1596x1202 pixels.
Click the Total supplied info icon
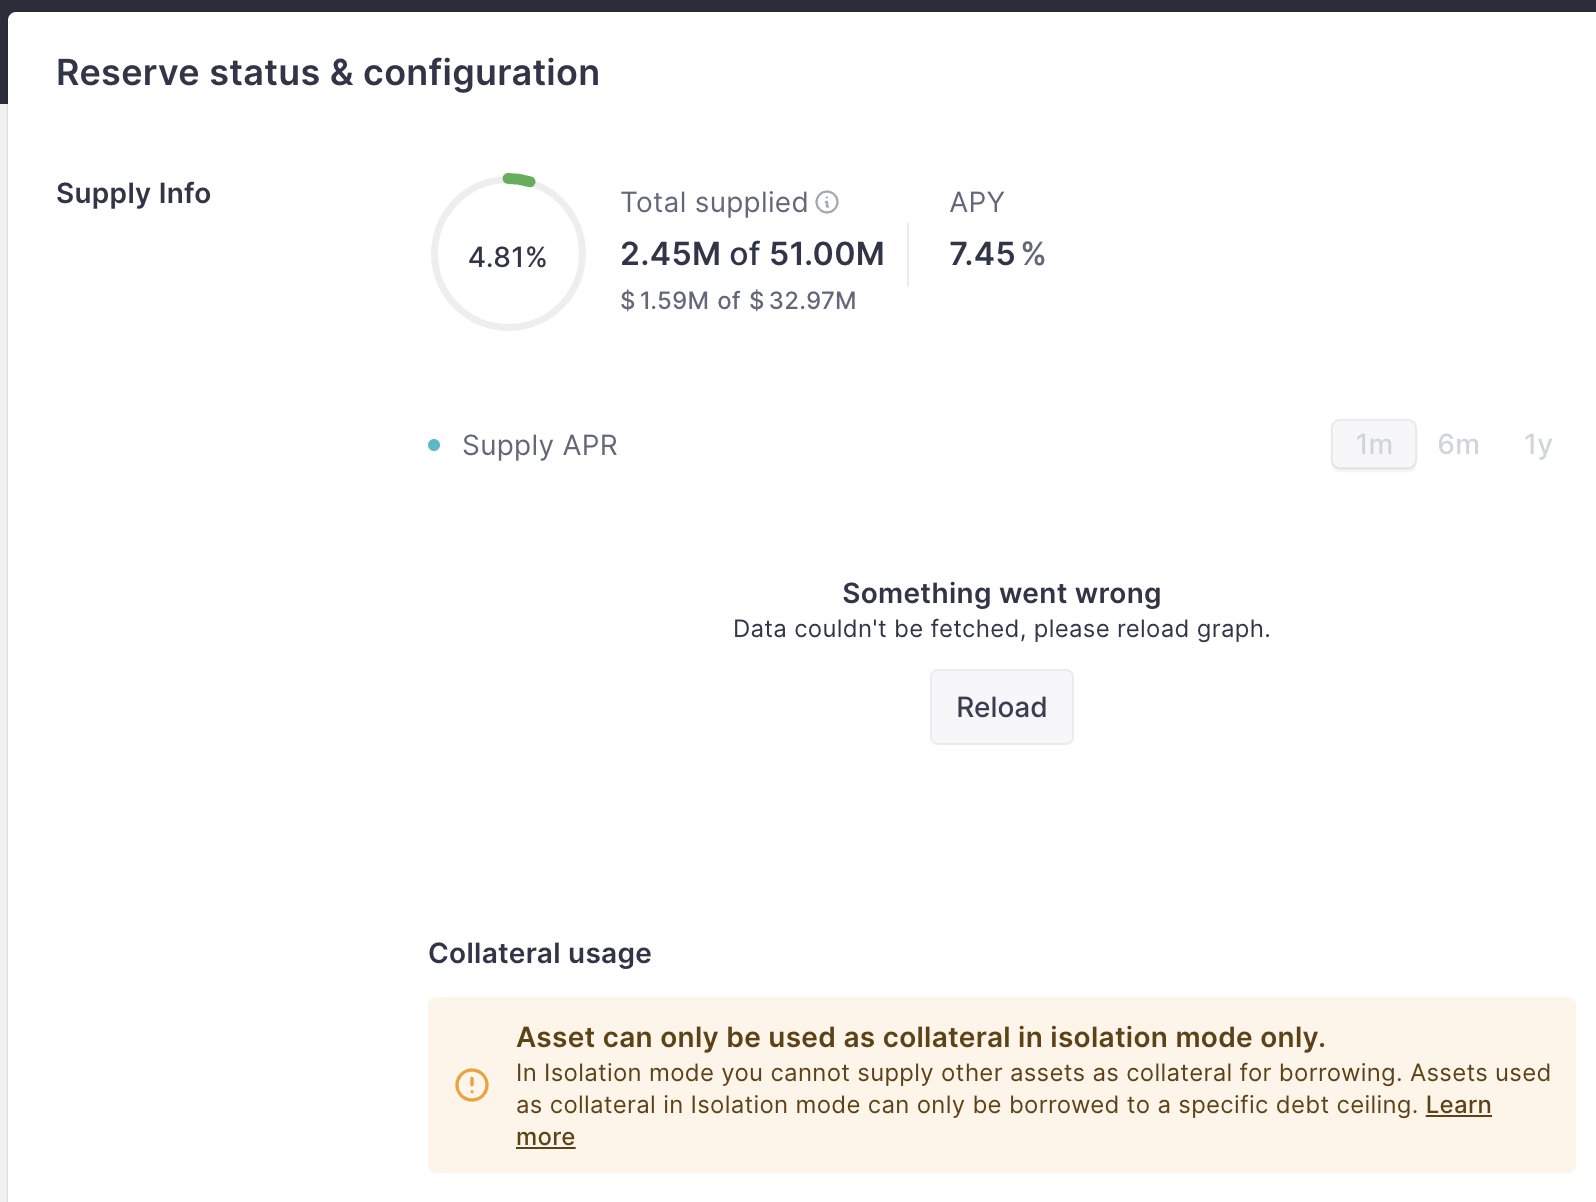coord(827,203)
